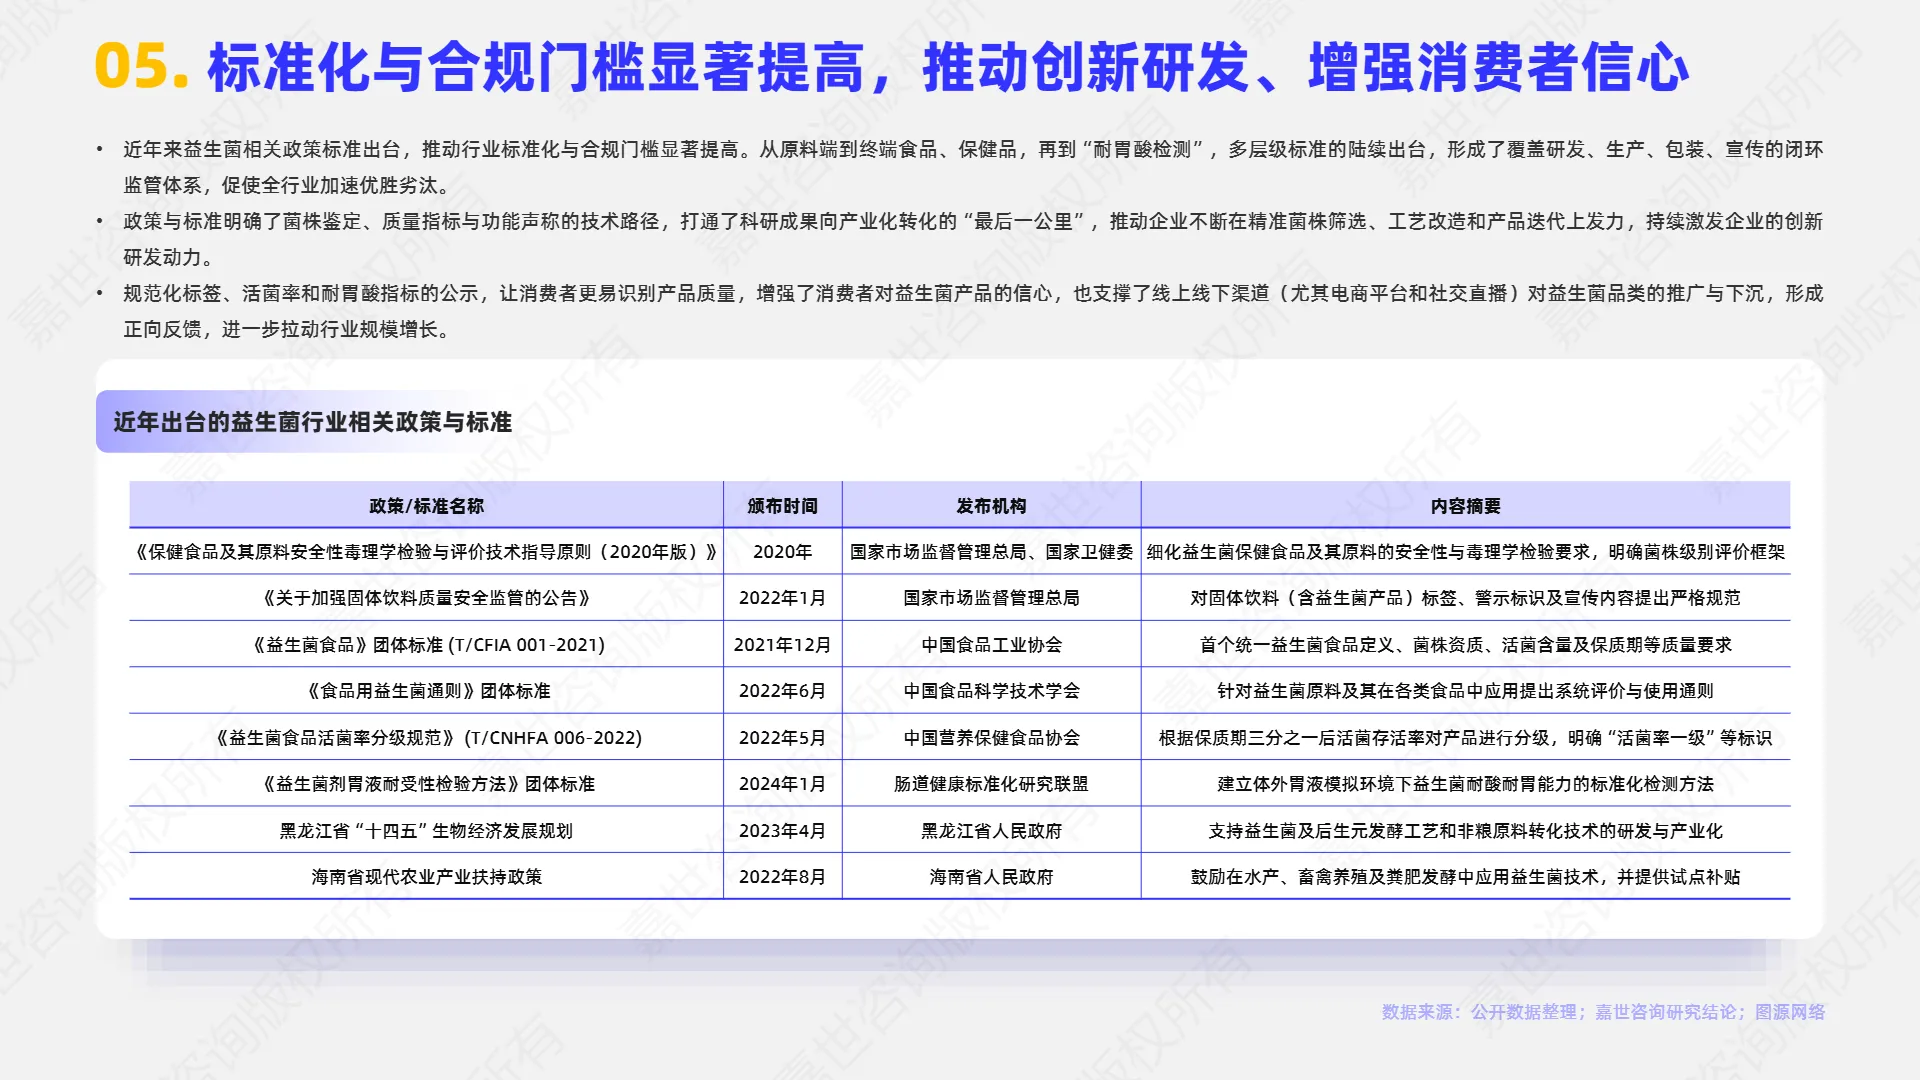Select the "《益生菌食品》团体标准 (T/CFIA 001-2021)" cell
This screenshot has height=1080, width=1920.
(430, 644)
